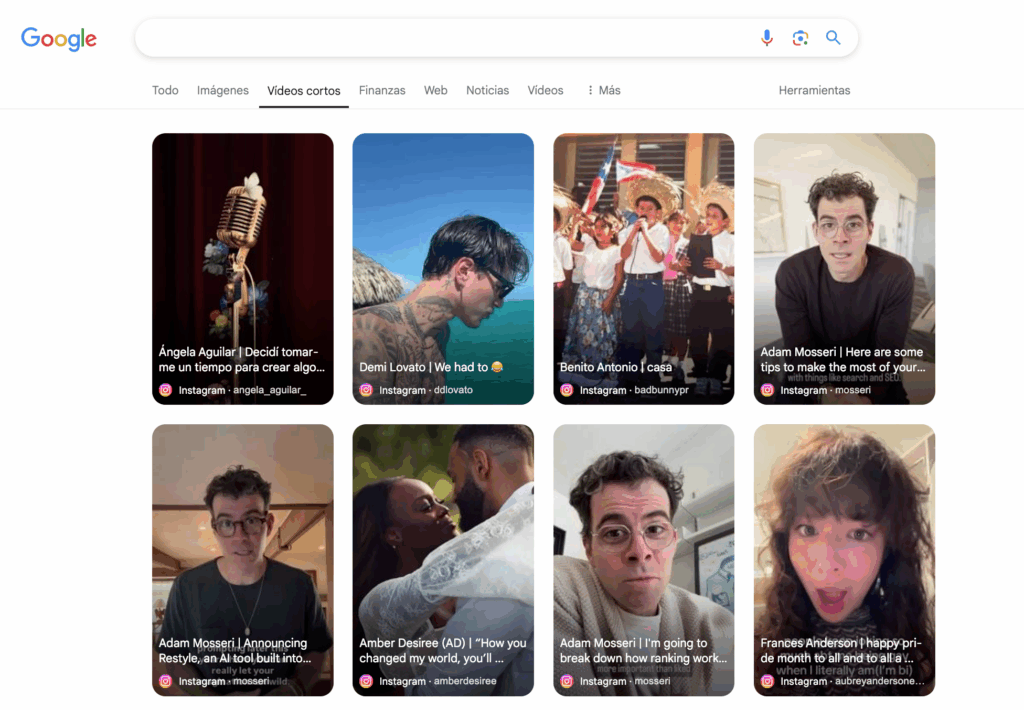Click title 'Amber Desiree (AD) | How you changed'
Image resolution: width=1024 pixels, height=710 pixels.
coord(443,651)
